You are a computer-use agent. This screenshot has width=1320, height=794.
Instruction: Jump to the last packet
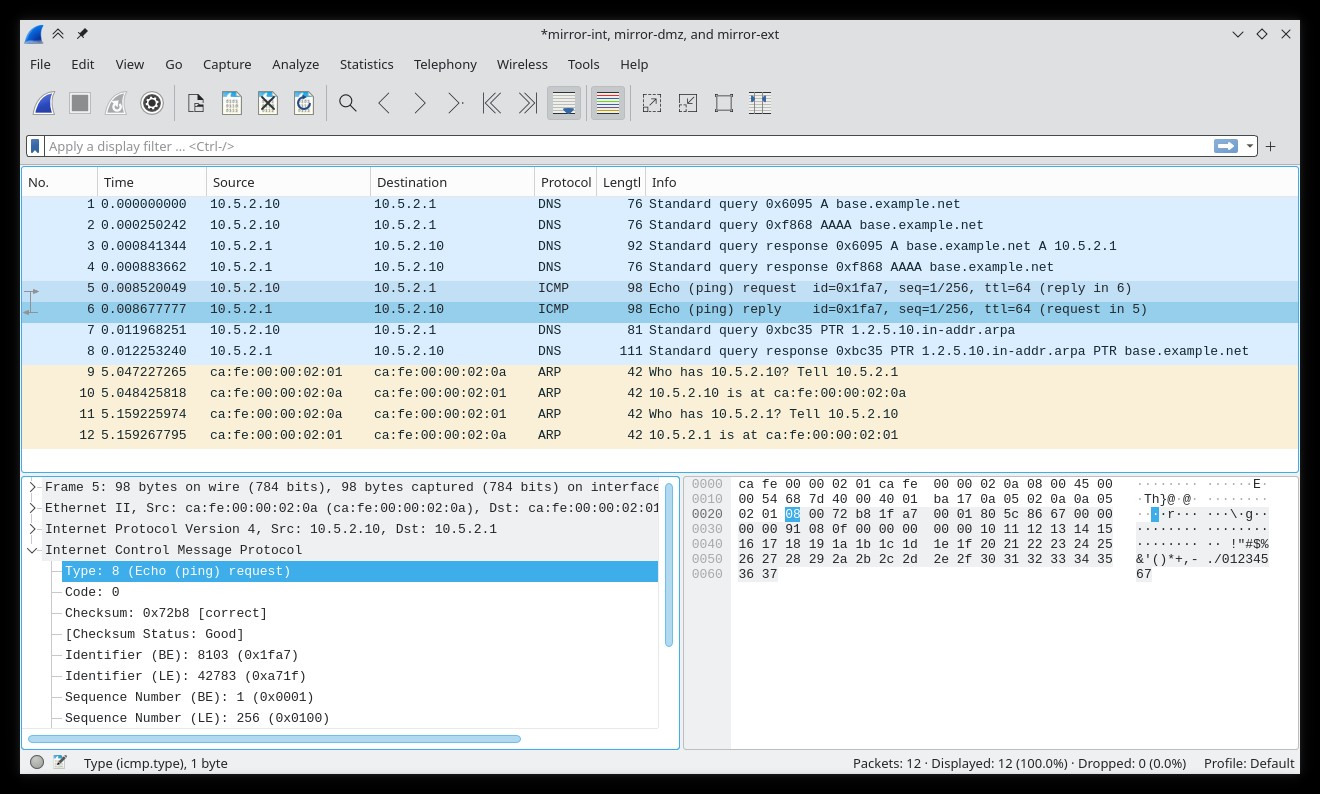click(528, 103)
